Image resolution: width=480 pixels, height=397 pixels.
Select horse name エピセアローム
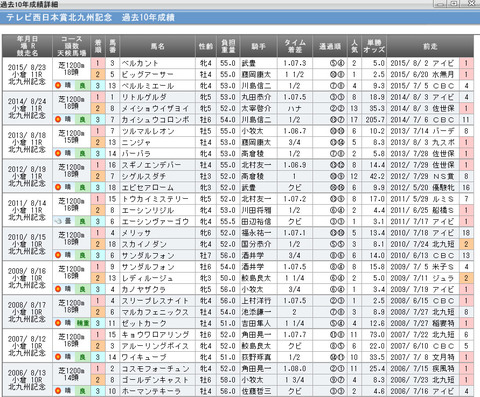click(147, 188)
